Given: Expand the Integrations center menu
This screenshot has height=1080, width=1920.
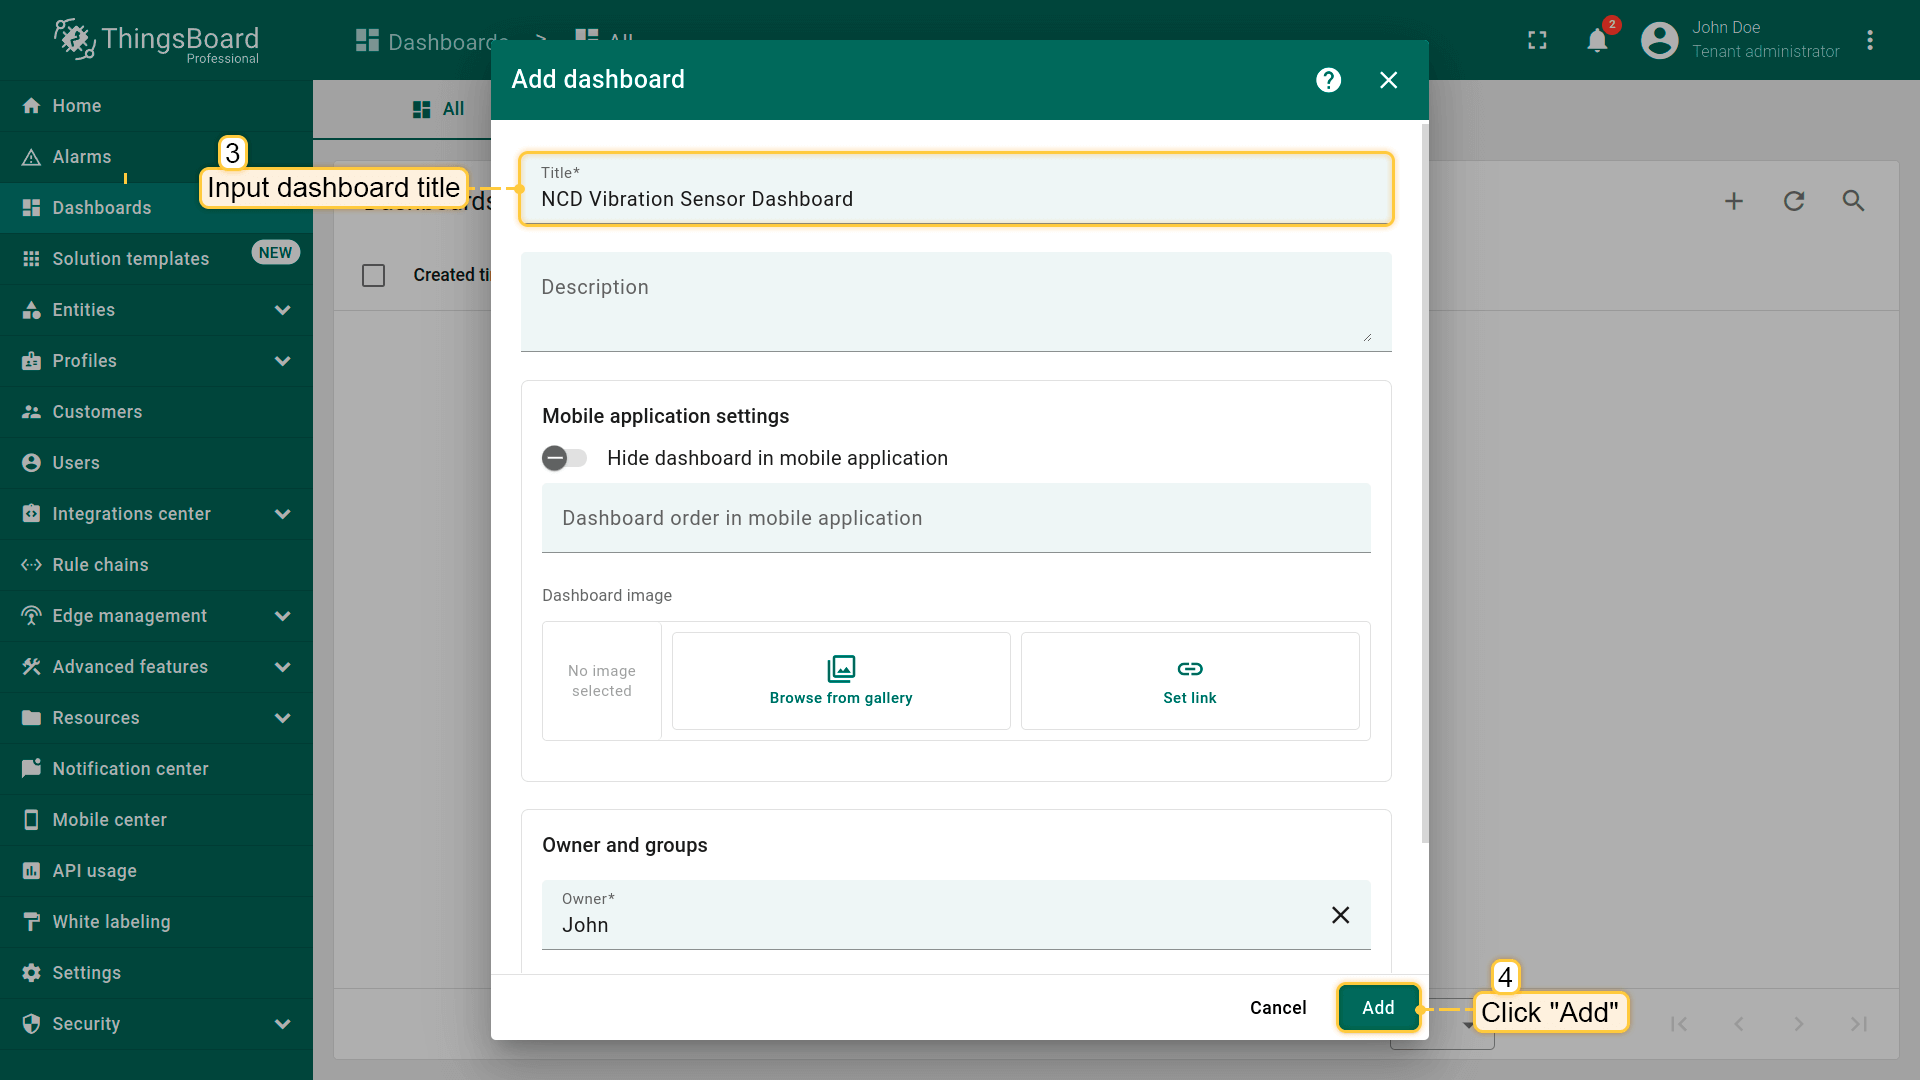Looking at the screenshot, I should 282,514.
